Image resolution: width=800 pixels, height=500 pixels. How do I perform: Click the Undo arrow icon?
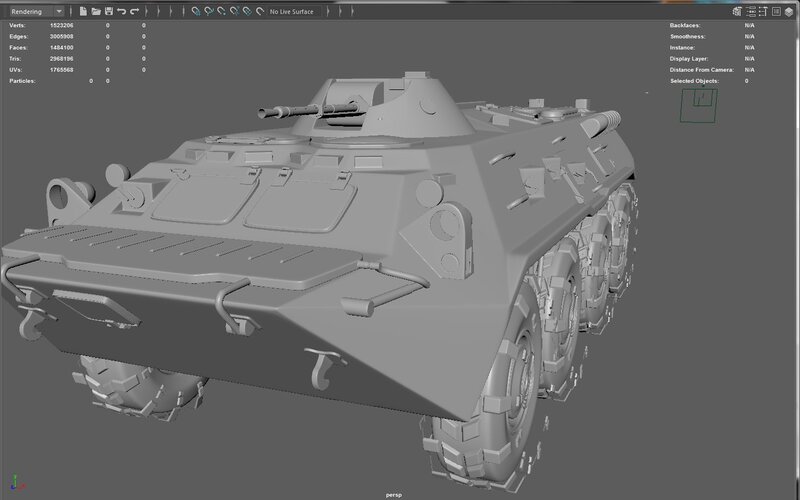[x=121, y=11]
